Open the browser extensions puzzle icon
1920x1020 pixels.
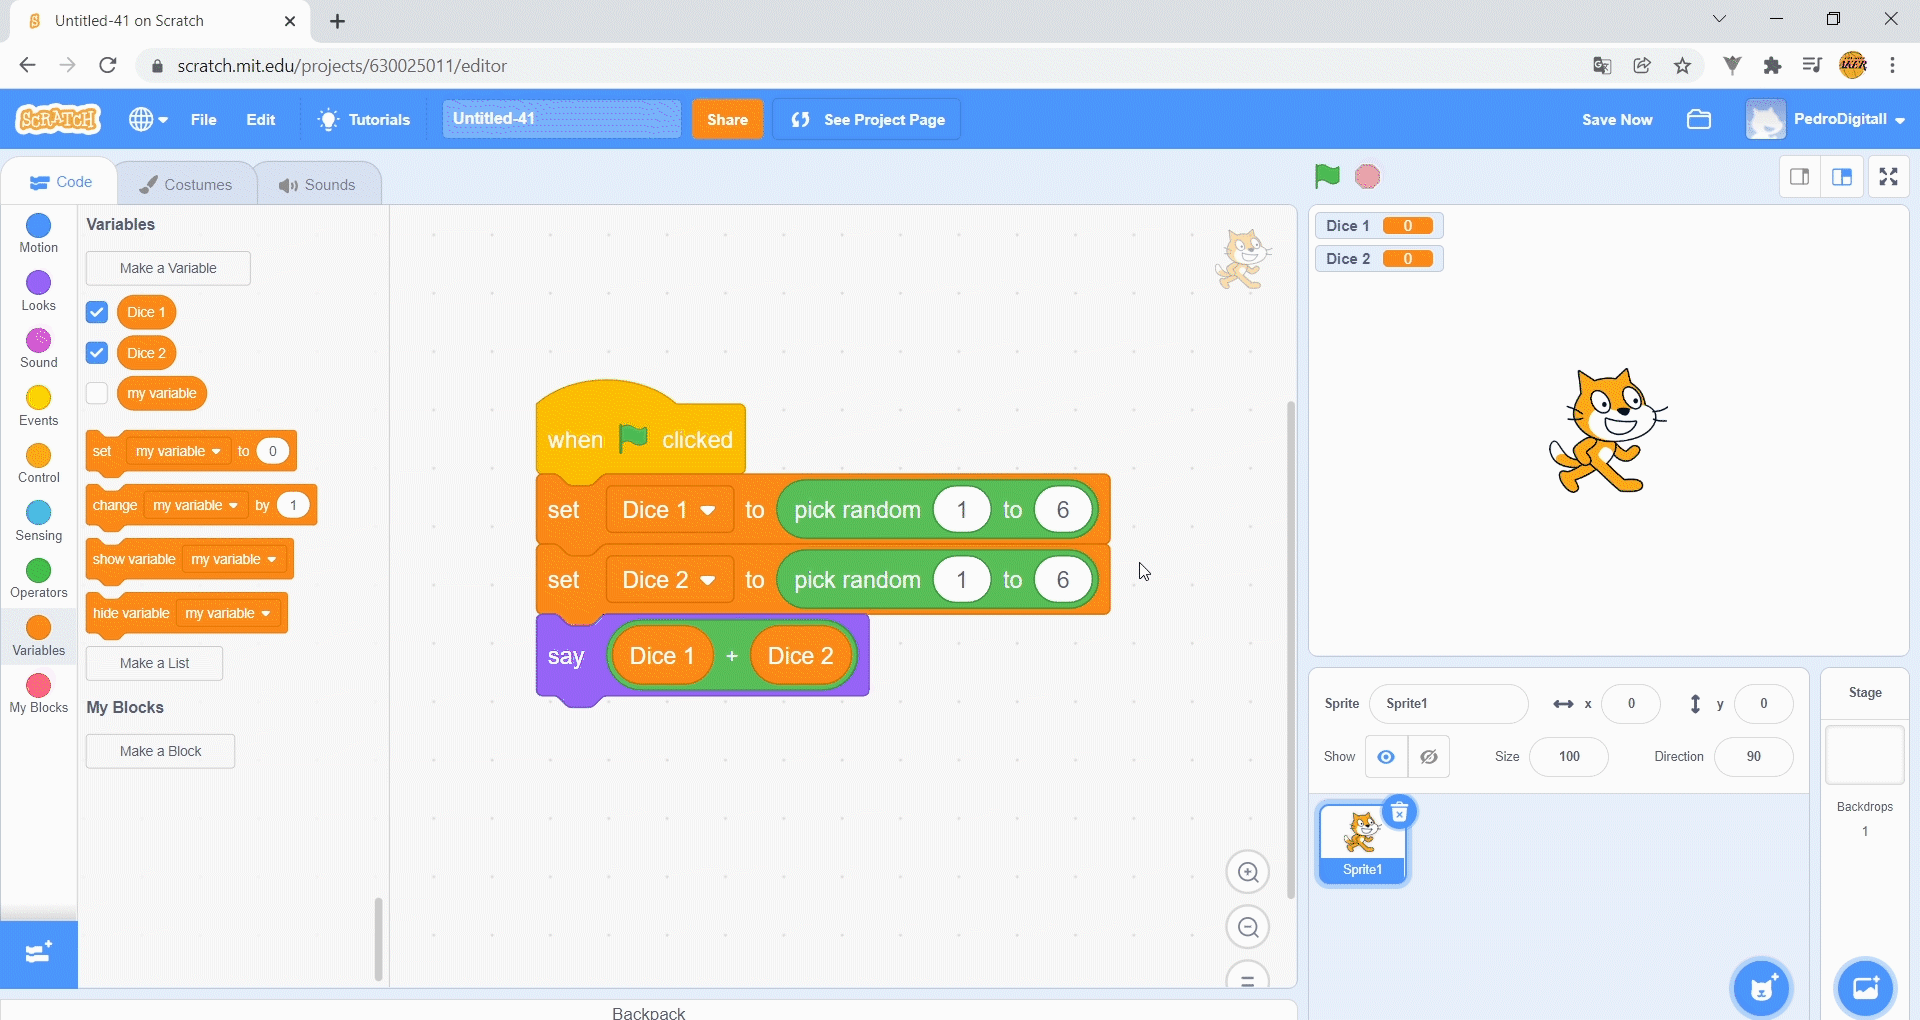(x=1772, y=65)
